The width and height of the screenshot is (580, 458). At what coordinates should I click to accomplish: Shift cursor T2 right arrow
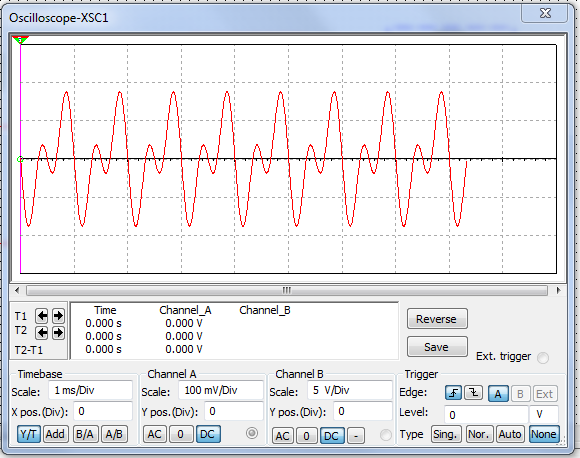tap(58, 333)
